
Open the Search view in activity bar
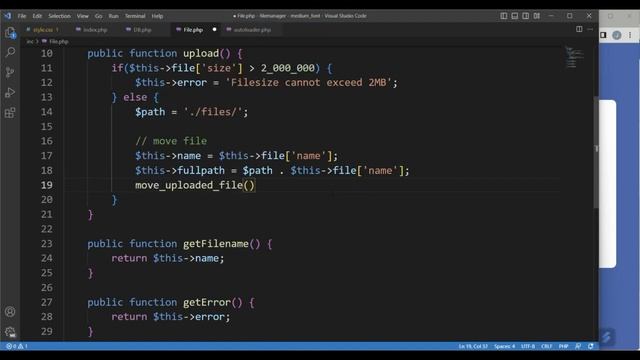coord(10,52)
